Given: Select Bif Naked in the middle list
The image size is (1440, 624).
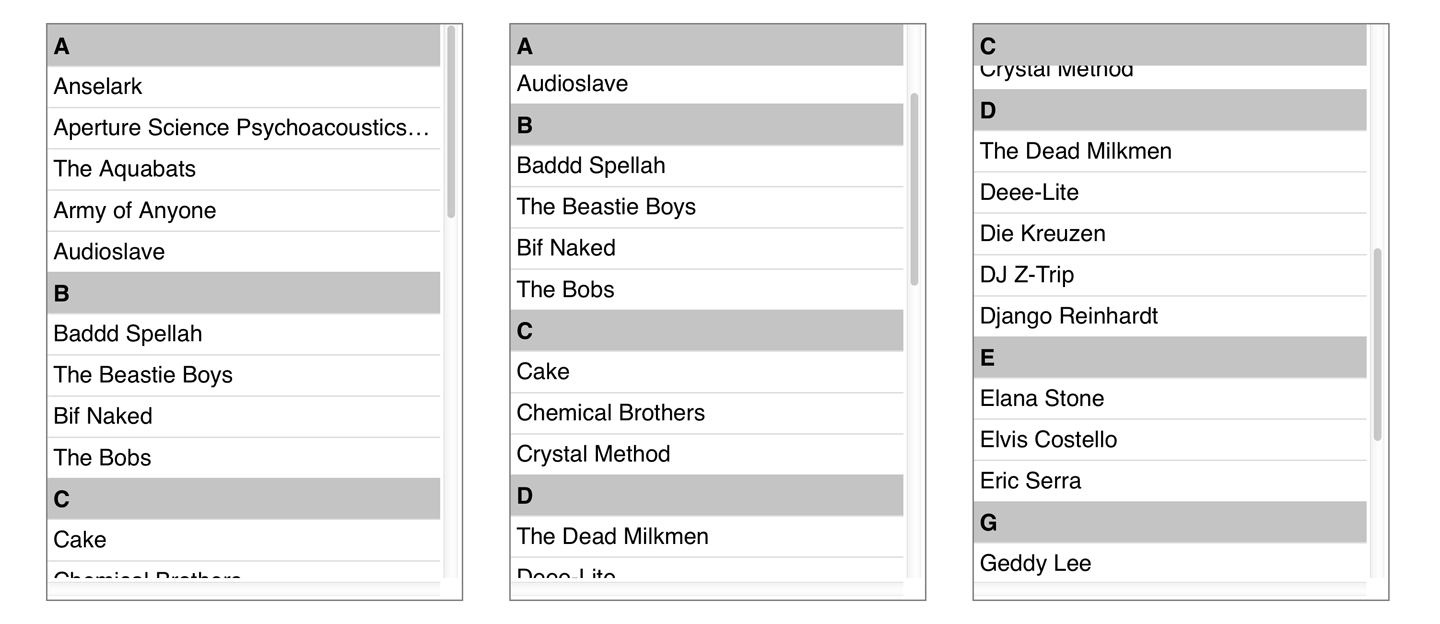Looking at the screenshot, I should [x=706, y=248].
